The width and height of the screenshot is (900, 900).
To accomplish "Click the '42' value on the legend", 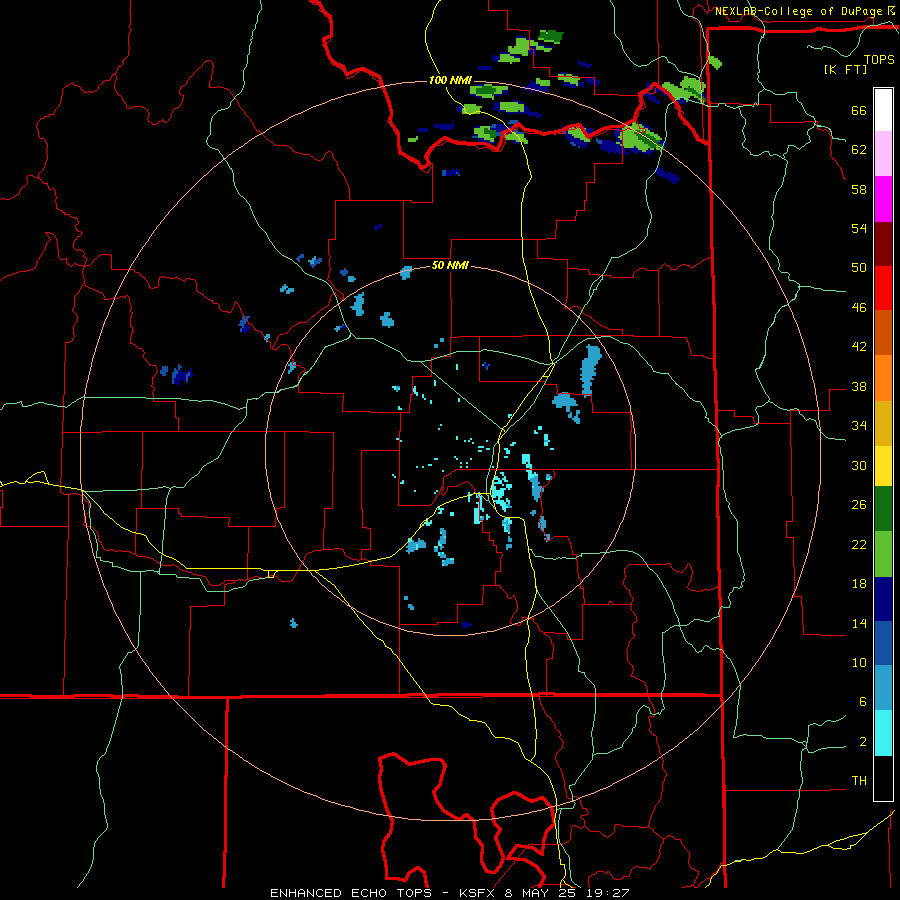I will click(859, 347).
